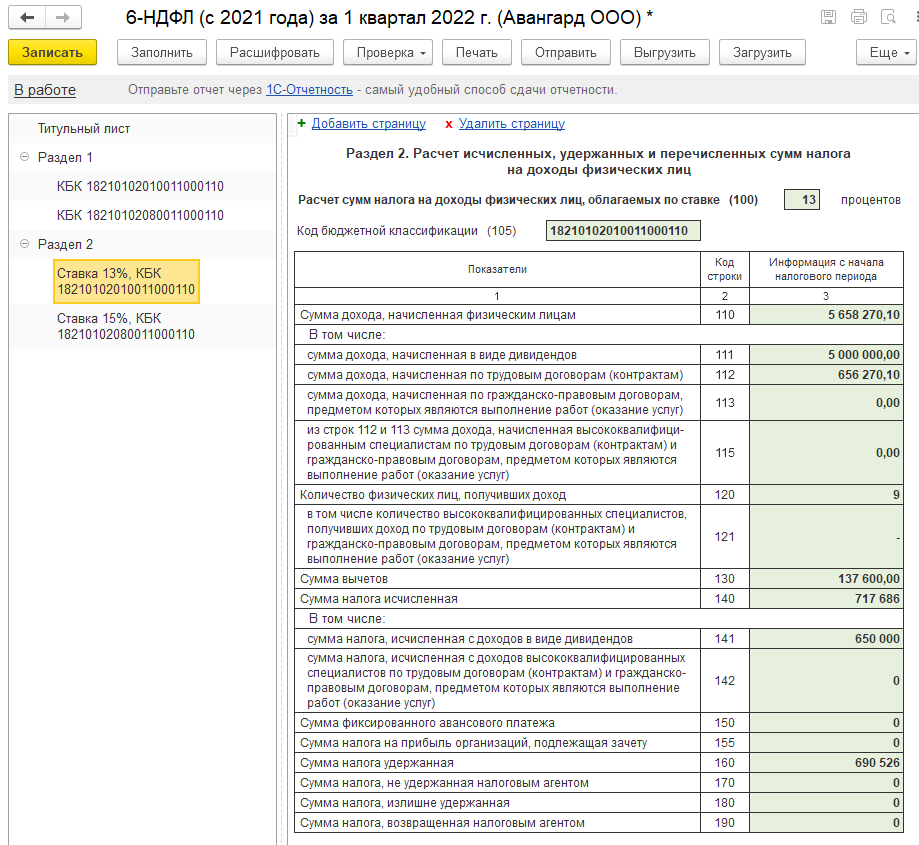Viewport: 919px width, 845px height.
Task: Select Ставка 15% page in Раздел 2
Action: click(x=125, y=326)
